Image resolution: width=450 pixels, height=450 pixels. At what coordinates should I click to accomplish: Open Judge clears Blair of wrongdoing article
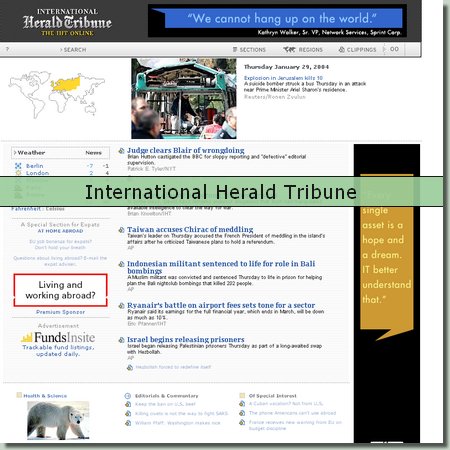[186, 150]
